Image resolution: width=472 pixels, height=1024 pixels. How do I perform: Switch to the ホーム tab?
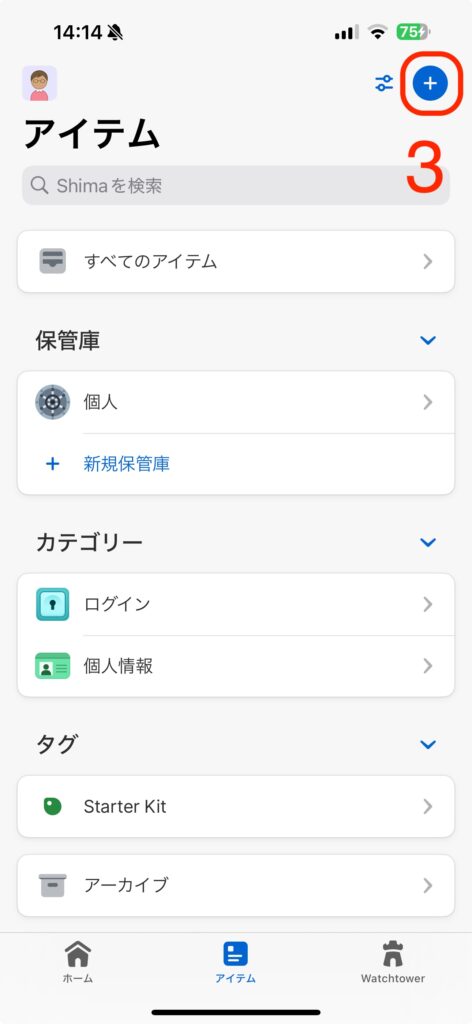[78, 963]
